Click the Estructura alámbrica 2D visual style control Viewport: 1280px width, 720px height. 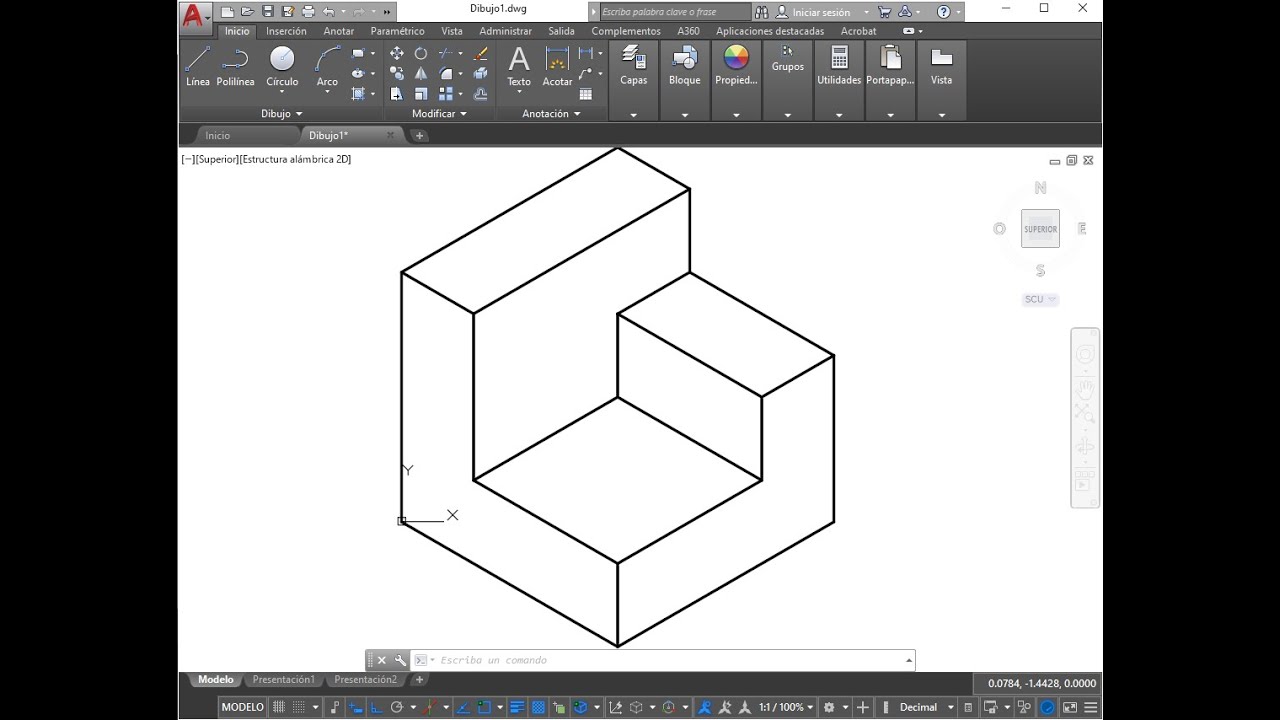tap(295, 159)
